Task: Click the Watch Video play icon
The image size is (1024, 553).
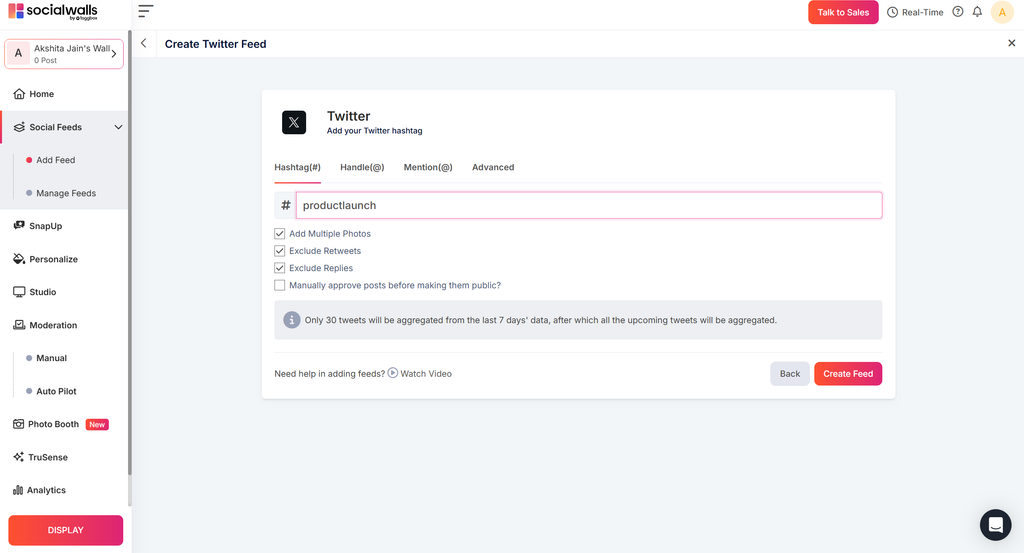Action: [392, 373]
